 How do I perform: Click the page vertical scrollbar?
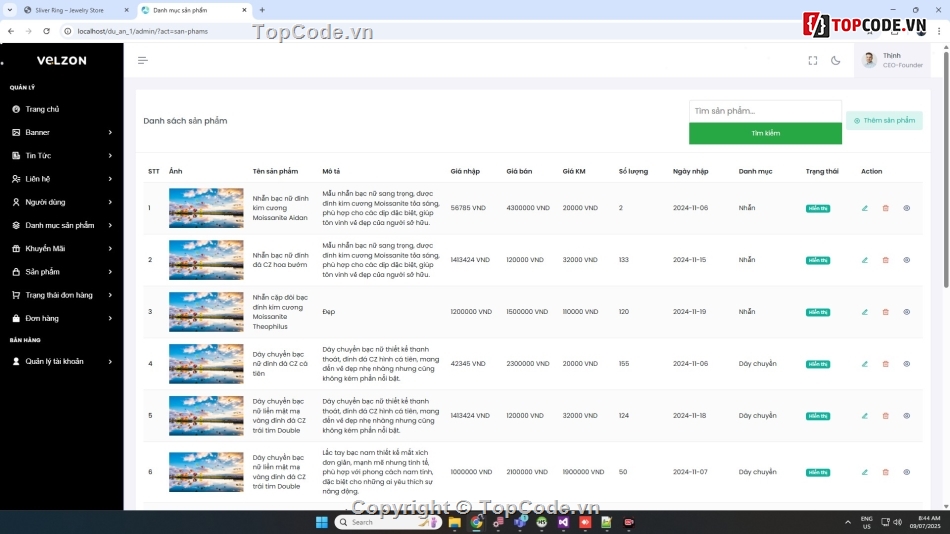[946, 170]
